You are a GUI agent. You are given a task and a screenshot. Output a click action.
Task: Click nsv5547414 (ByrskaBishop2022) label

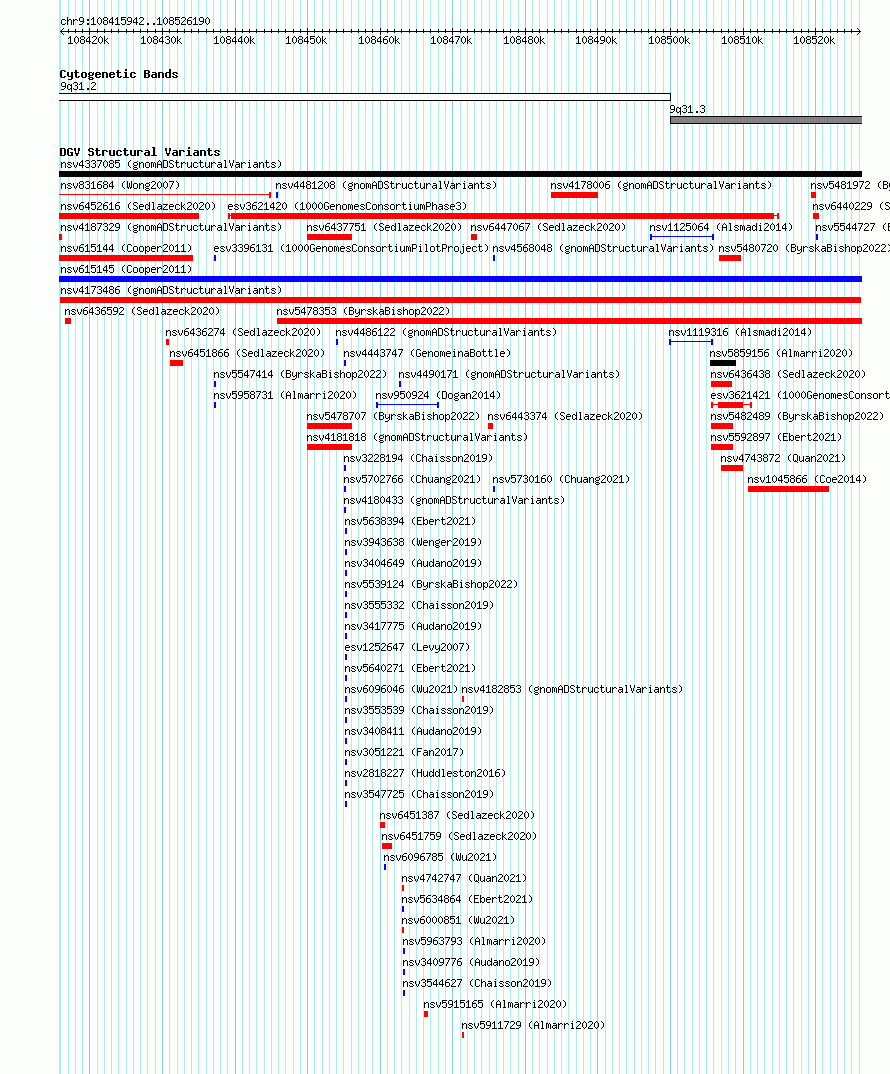300,375
